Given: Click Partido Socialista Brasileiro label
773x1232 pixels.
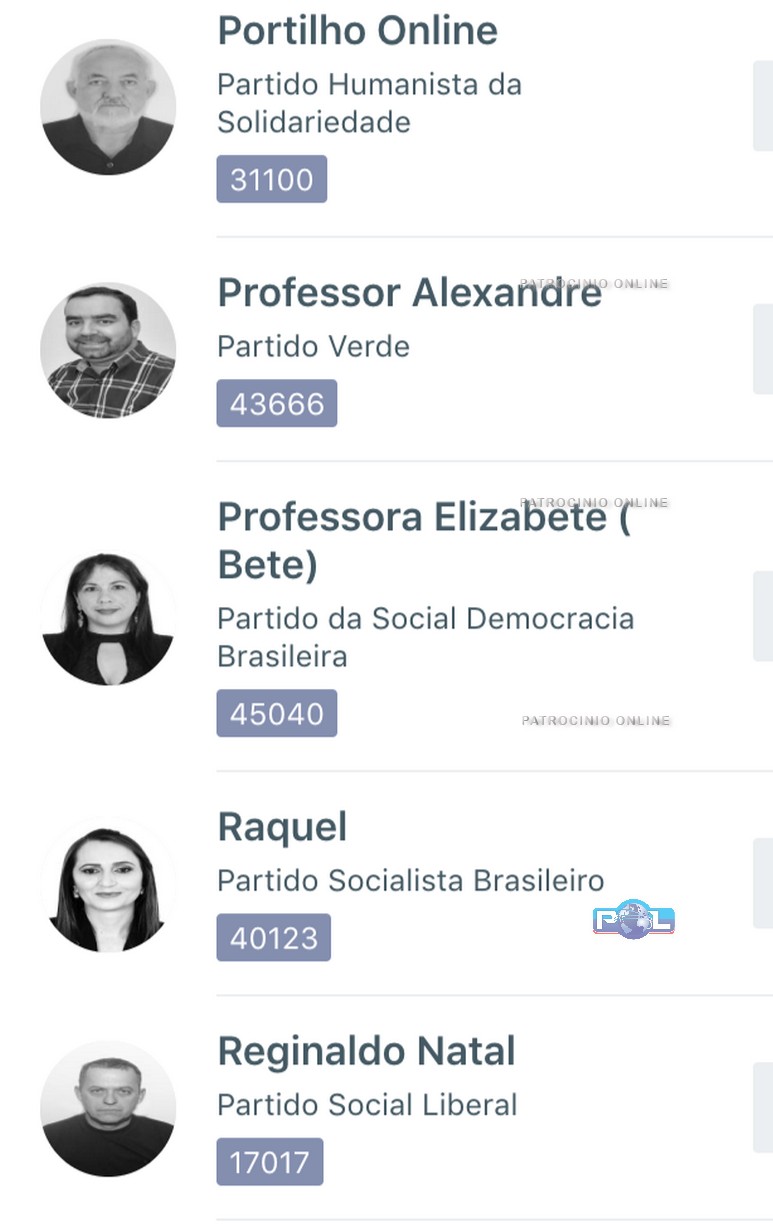Looking at the screenshot, I should 410,881.
